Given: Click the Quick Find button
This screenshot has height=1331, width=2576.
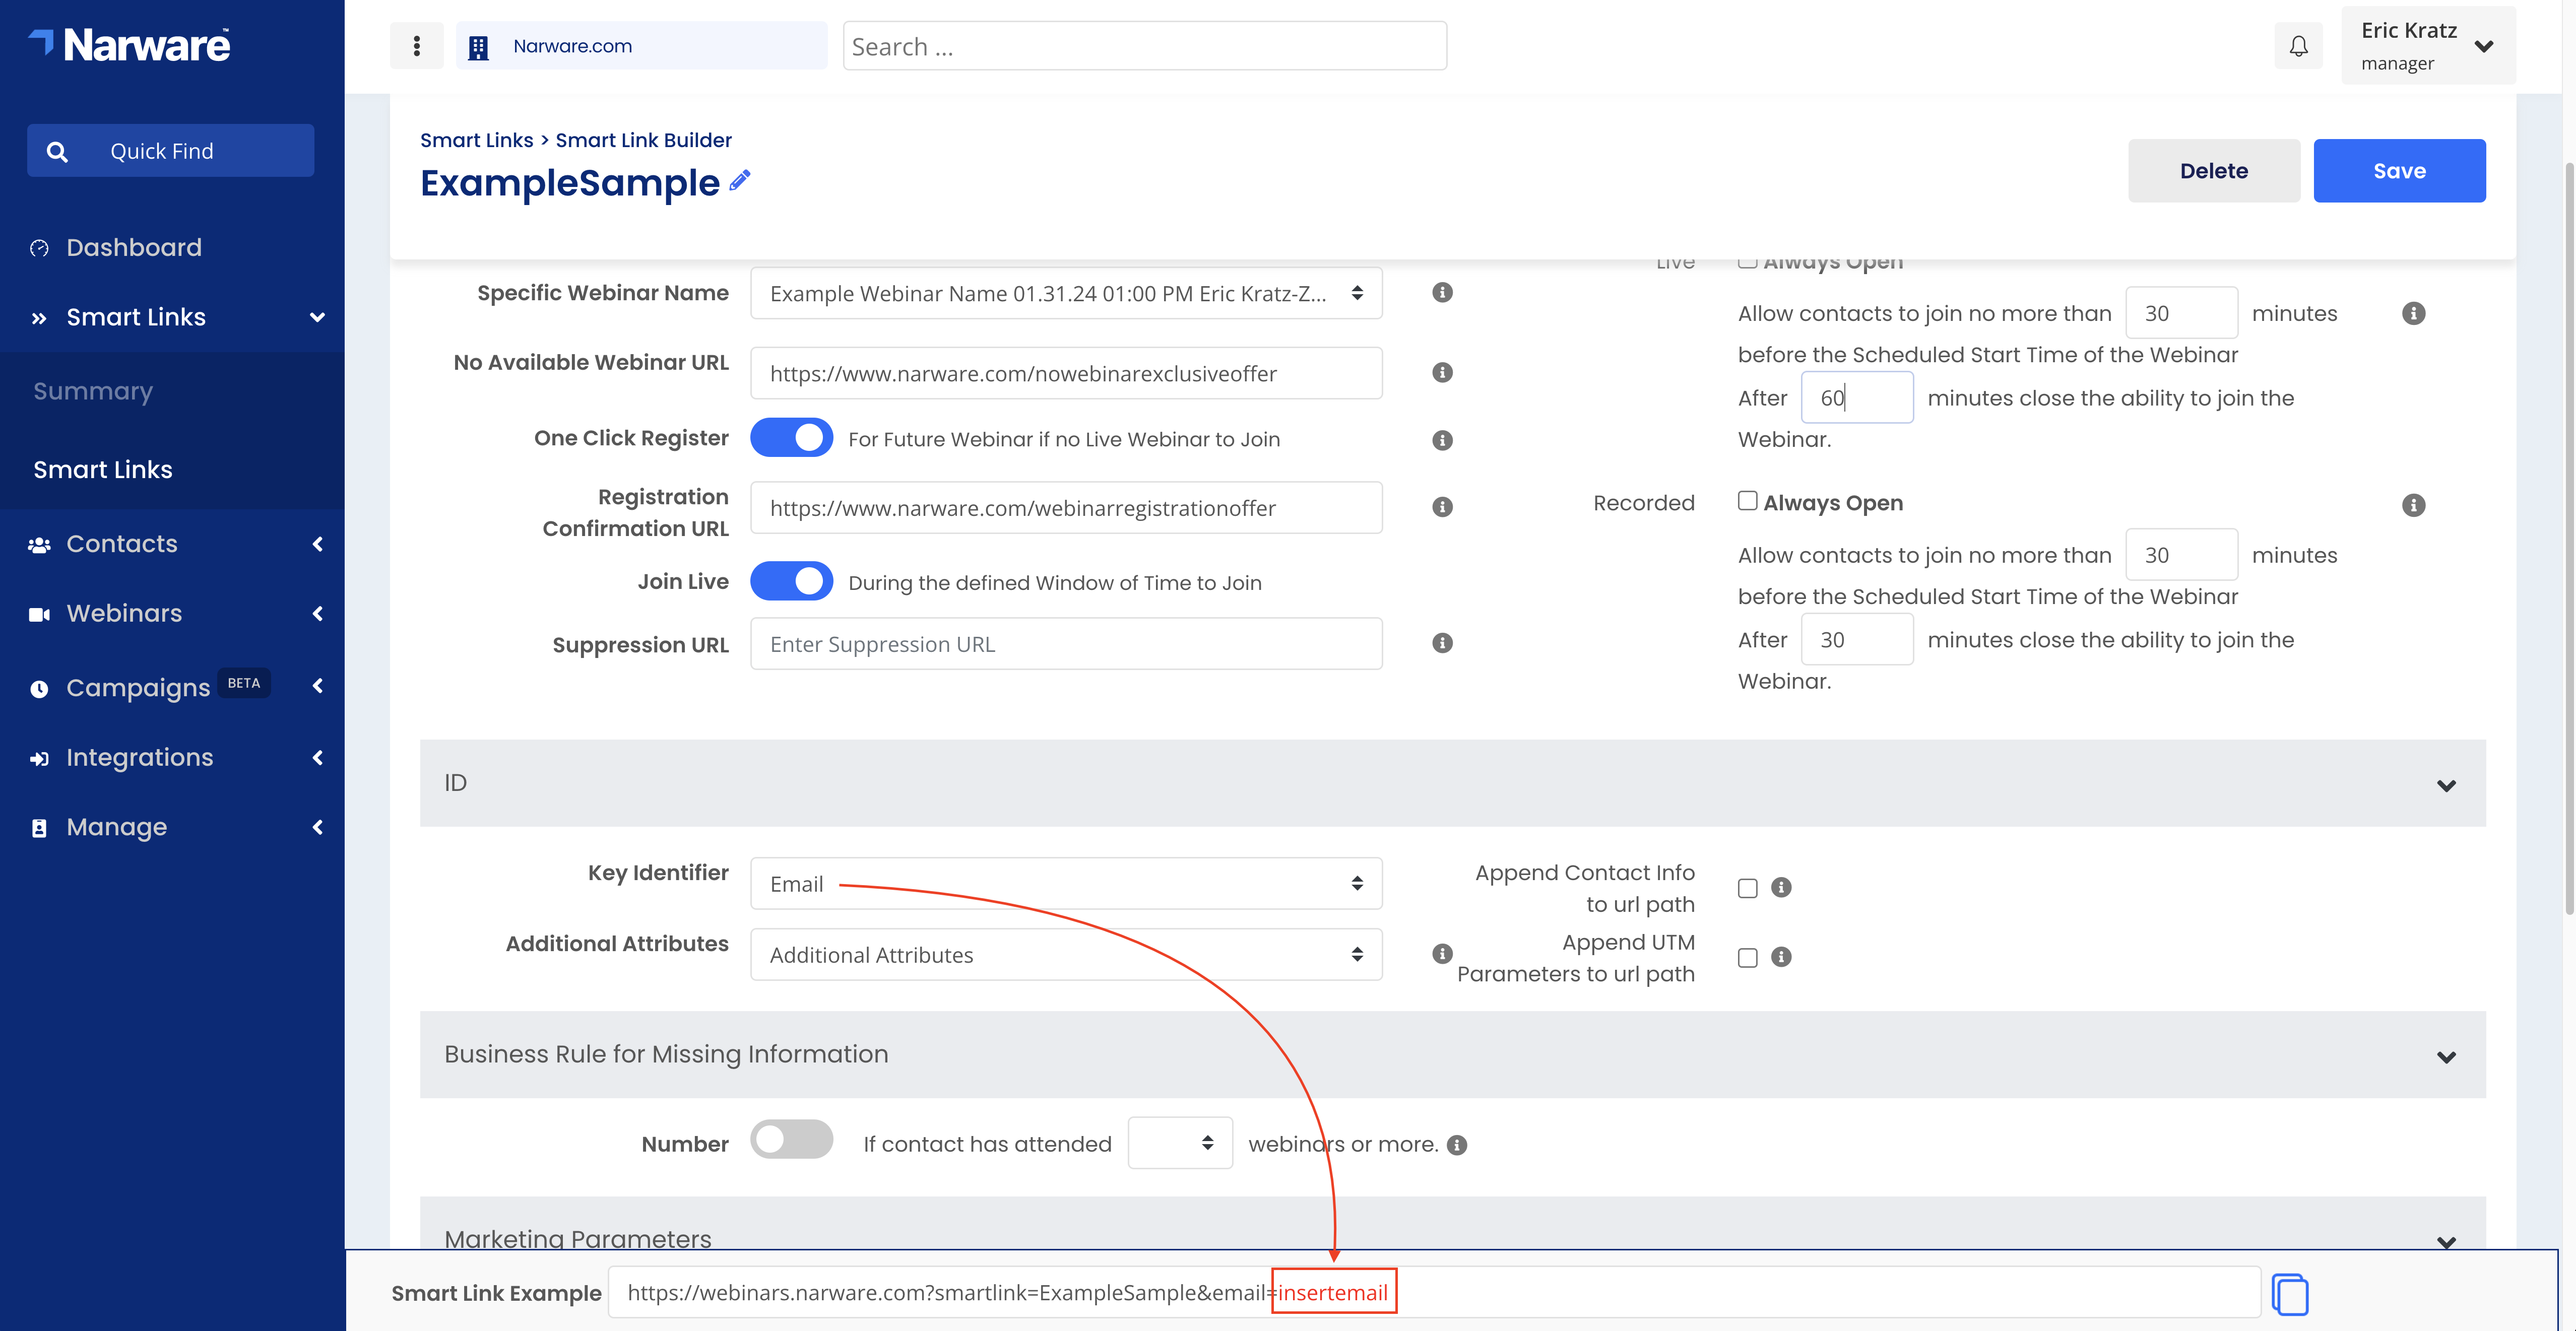Looking at the screenshot, I should pyautogui.click(x=170, y=151).
